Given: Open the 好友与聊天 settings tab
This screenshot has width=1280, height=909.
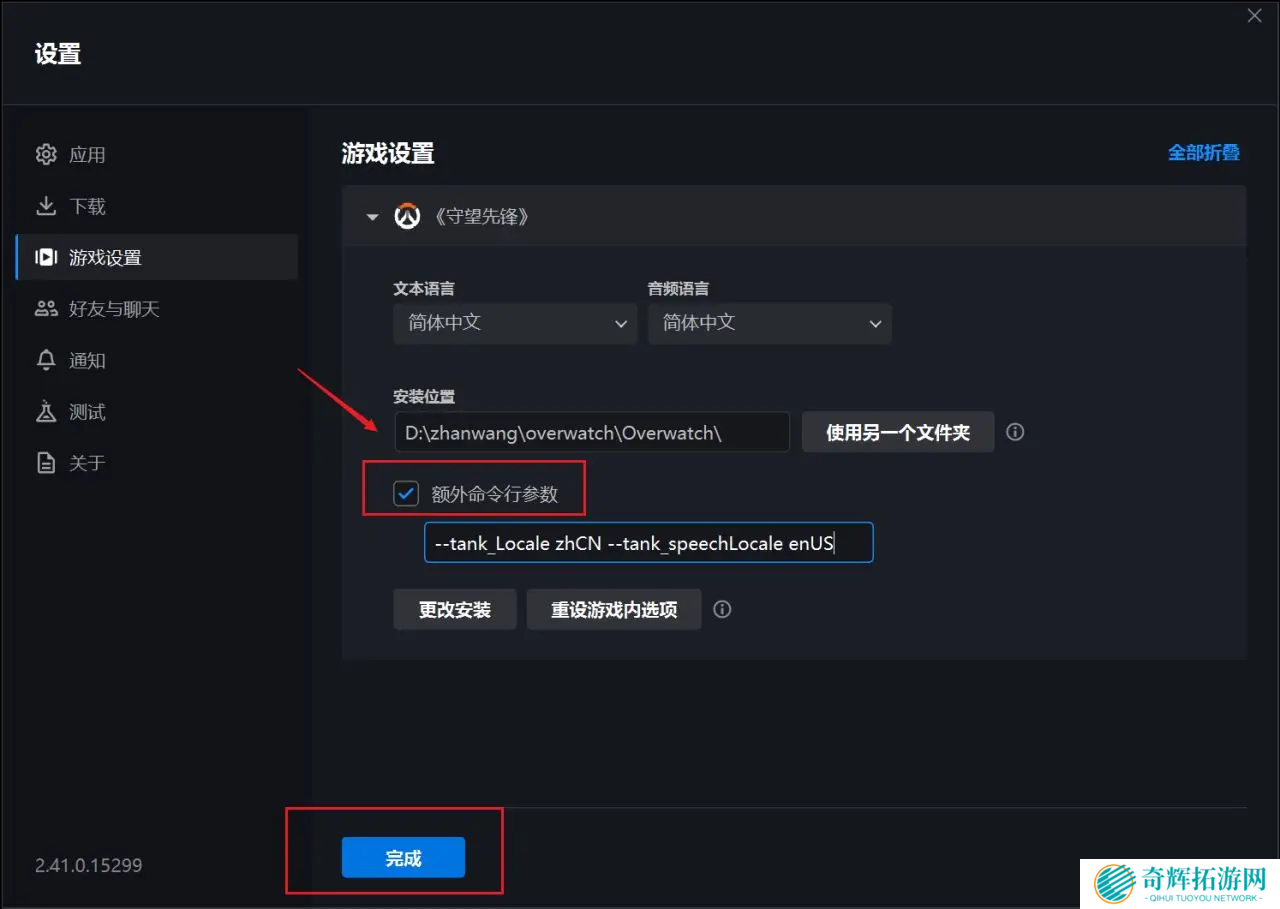Looking at the screenshot, I should [114, 309].
